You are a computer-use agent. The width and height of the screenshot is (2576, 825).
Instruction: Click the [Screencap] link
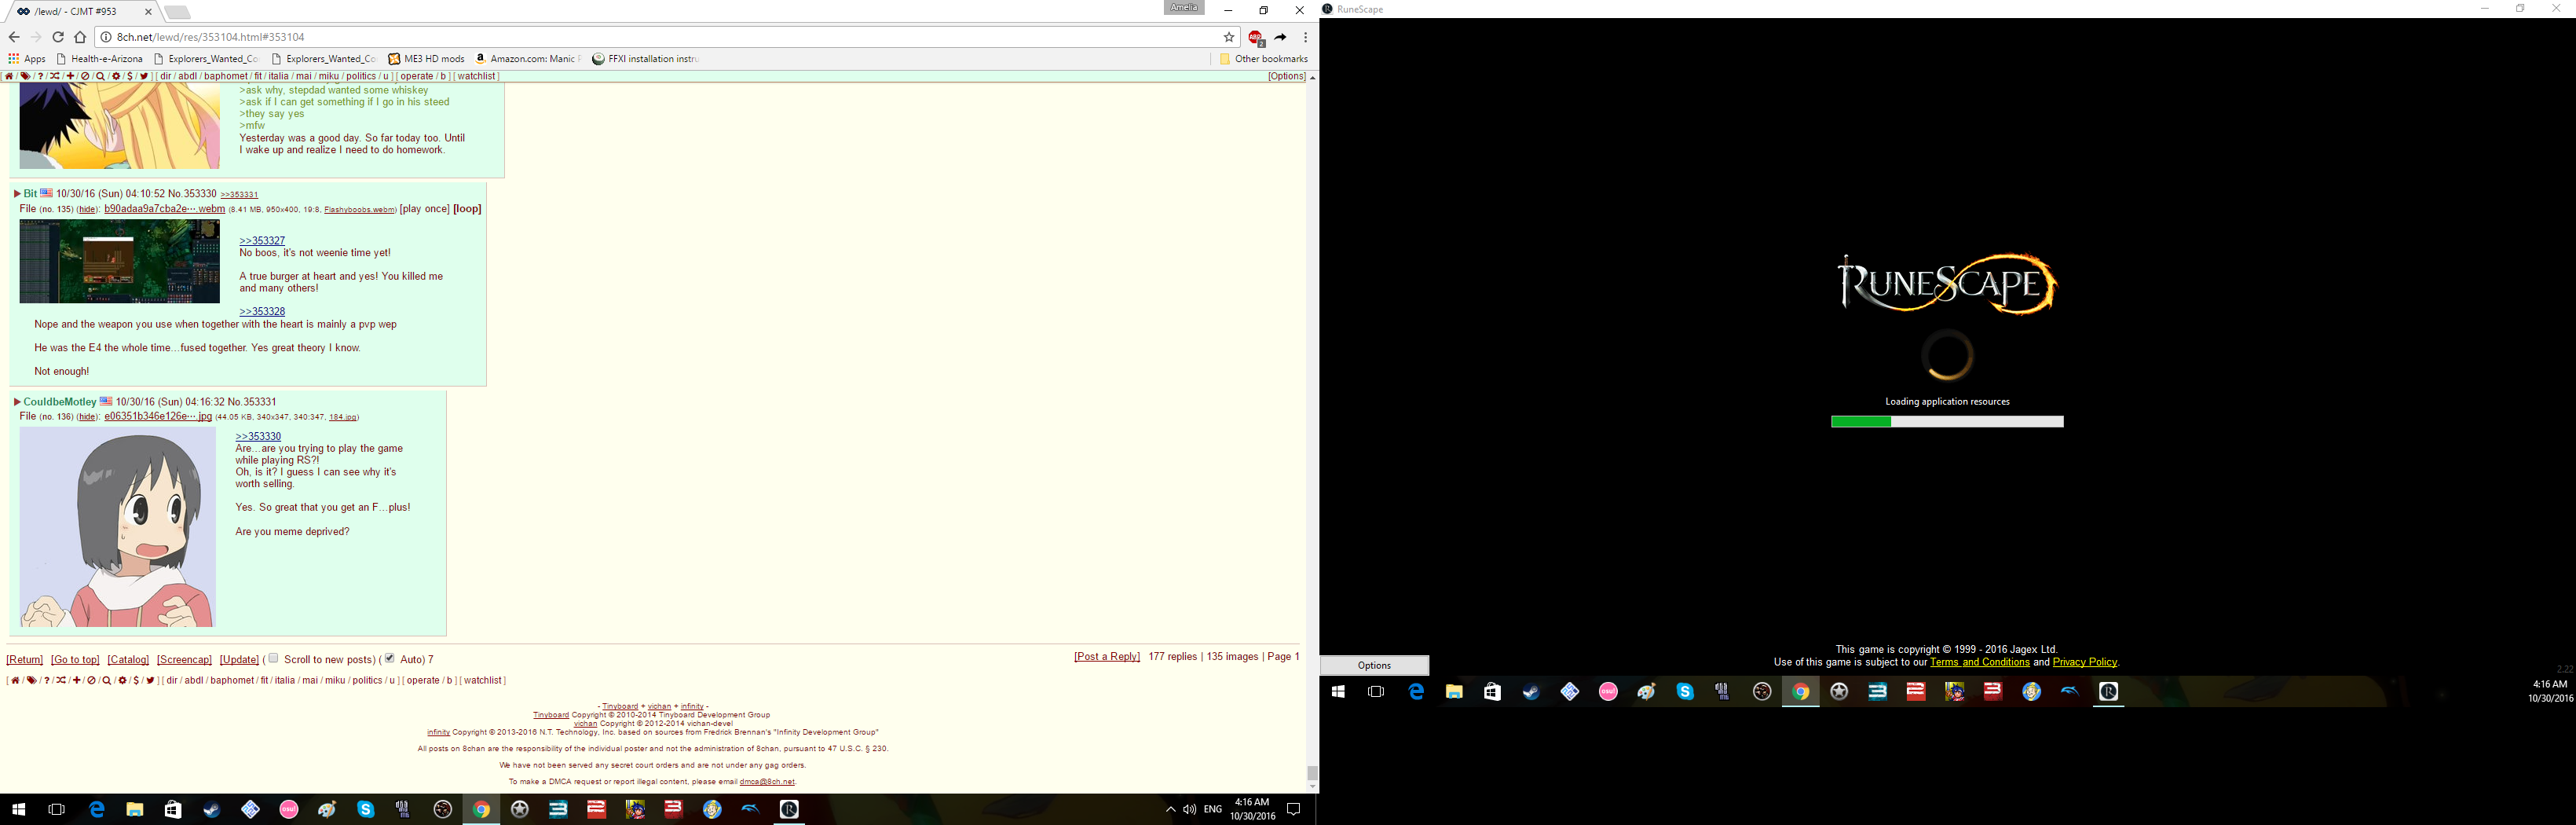[184, 660]
